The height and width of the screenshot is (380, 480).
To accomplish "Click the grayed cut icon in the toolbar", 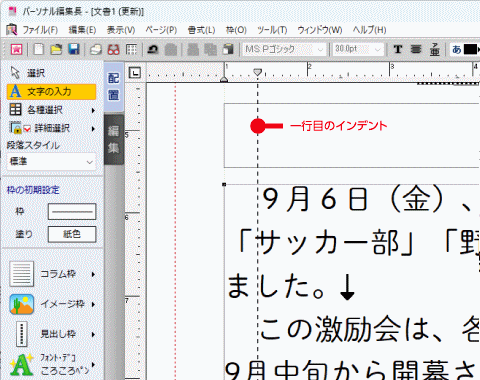I will tap(193, 49).
